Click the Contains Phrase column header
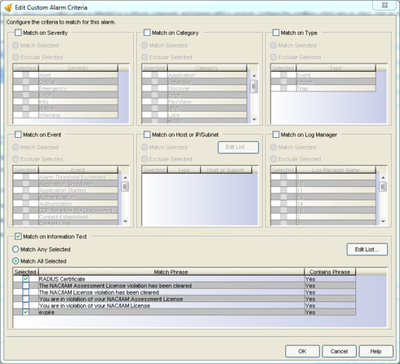The image size is (400, 364). pos(330,272)
